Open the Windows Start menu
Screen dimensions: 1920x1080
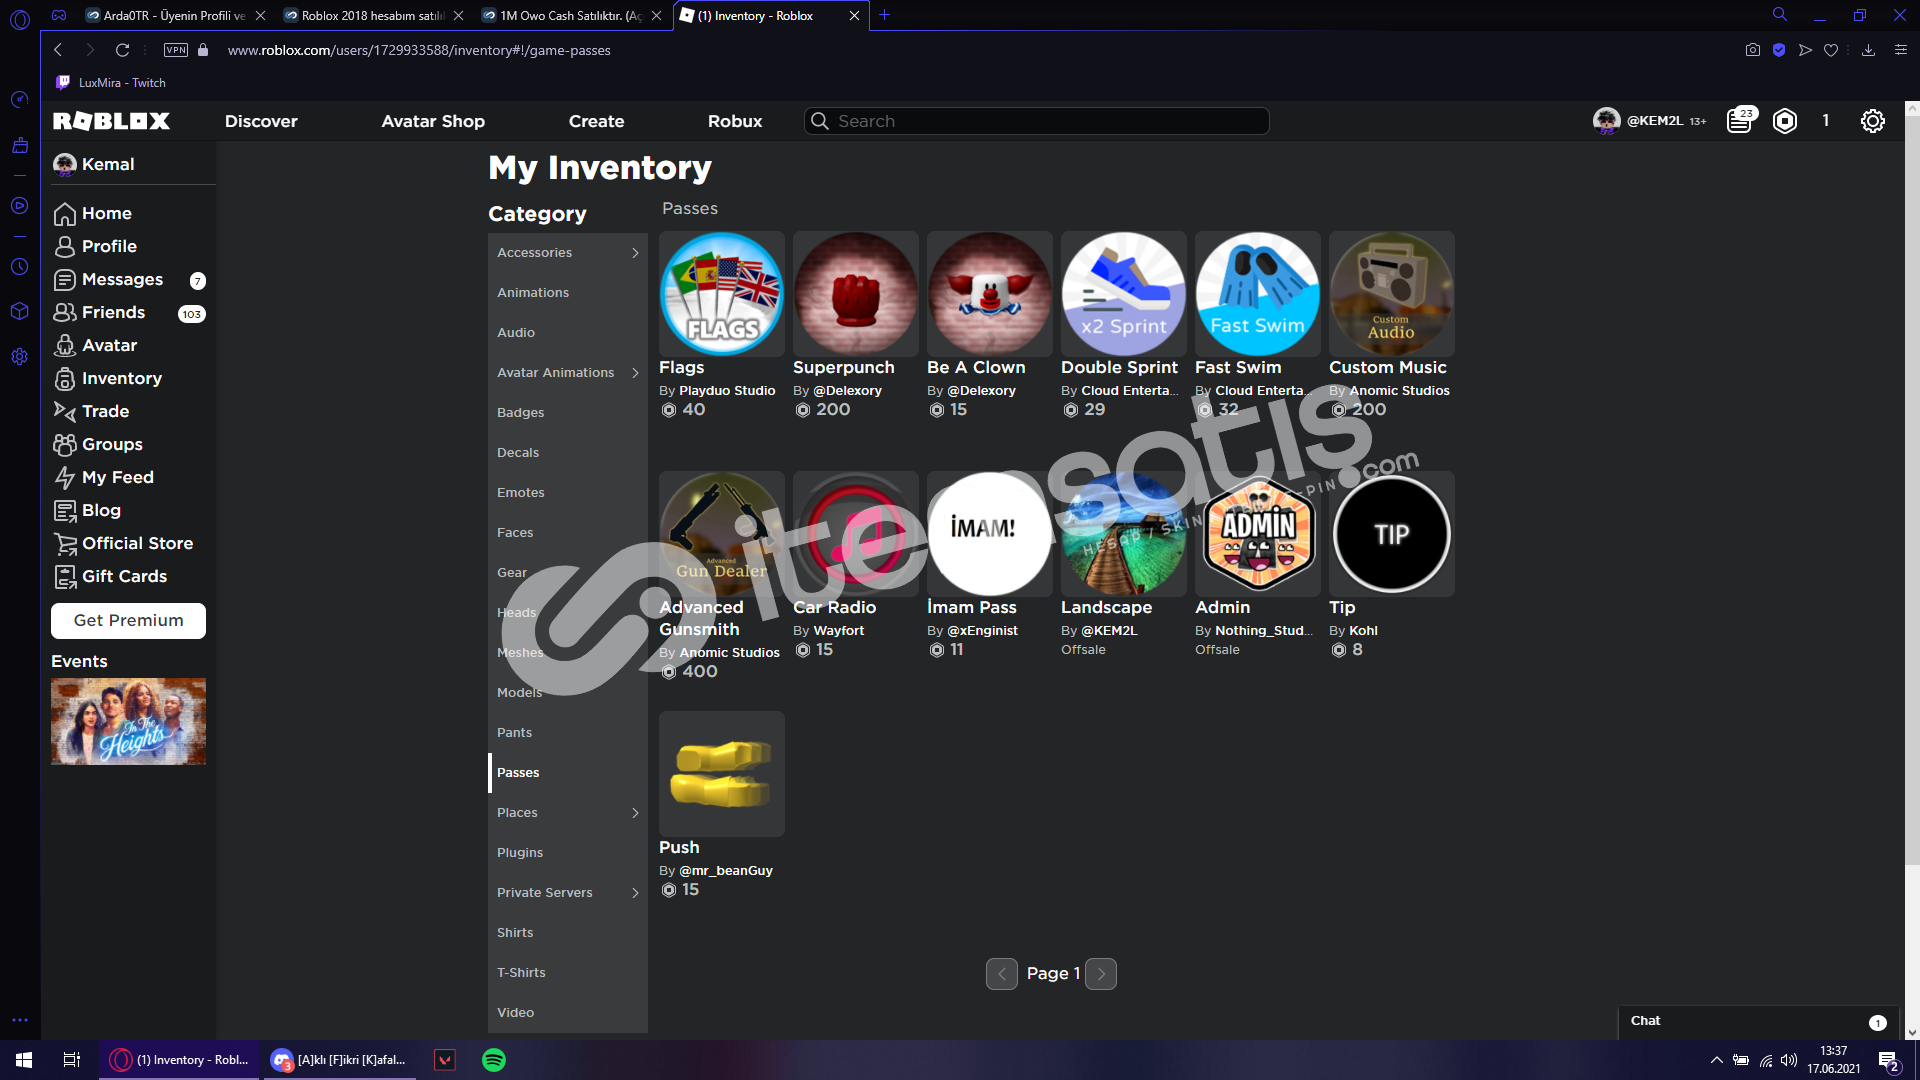(24, 1060)
